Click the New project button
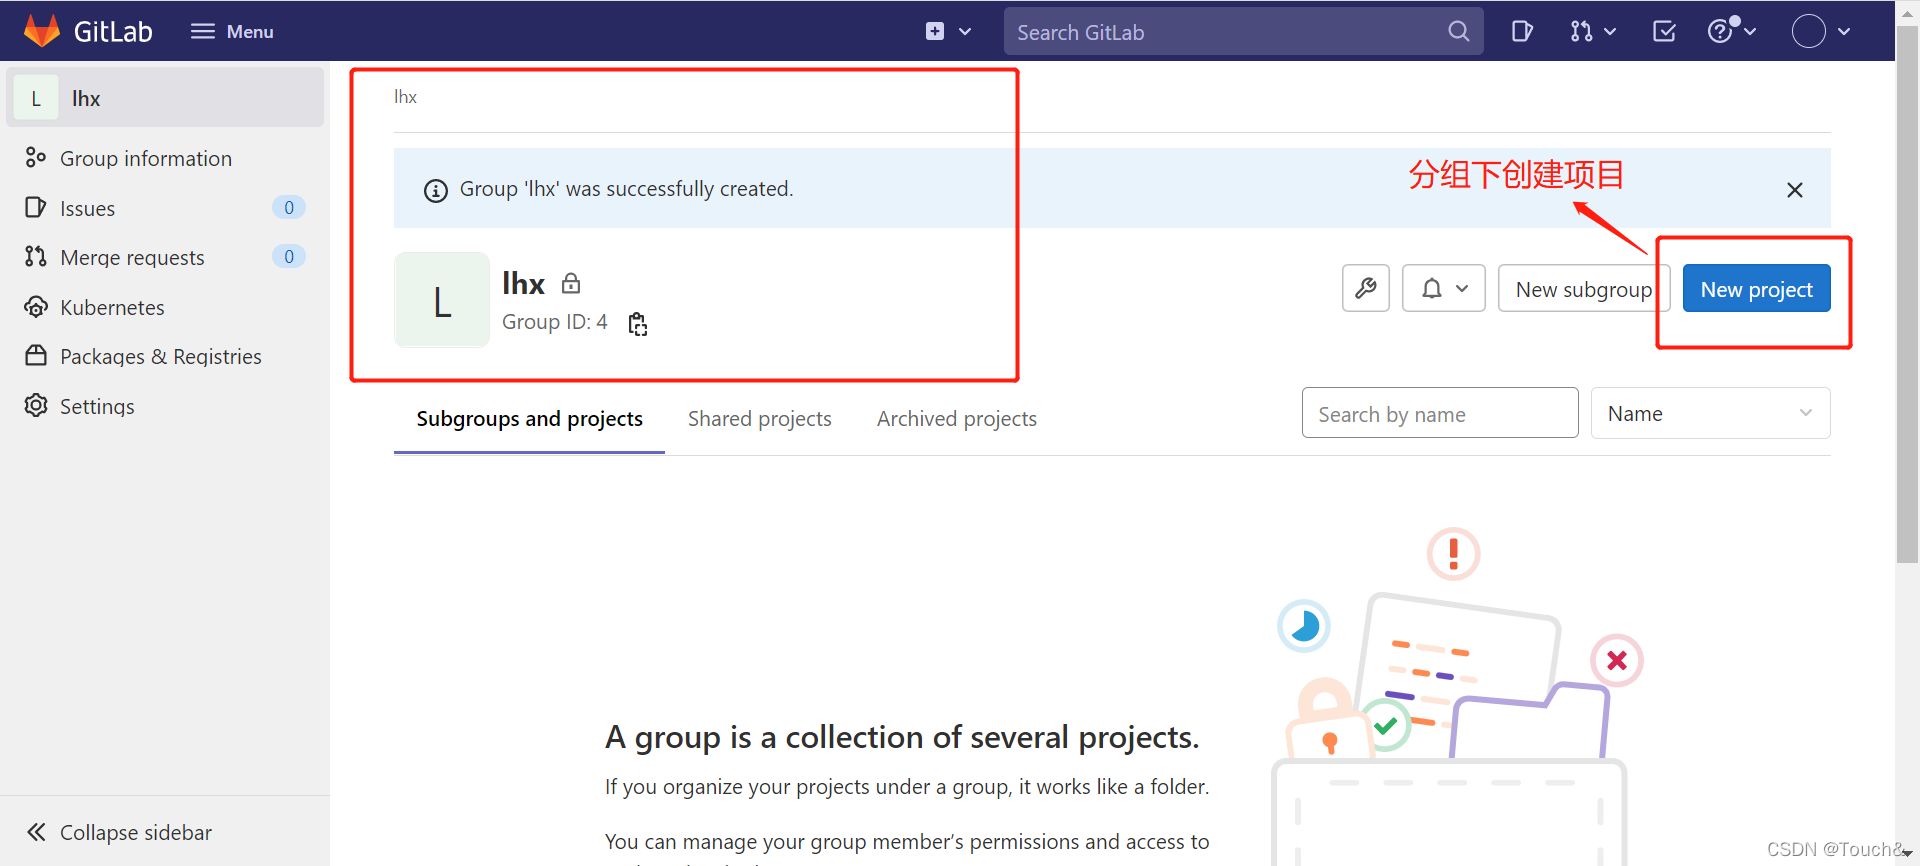Viewport: 1920px width, 866px height. point(1757,288)
